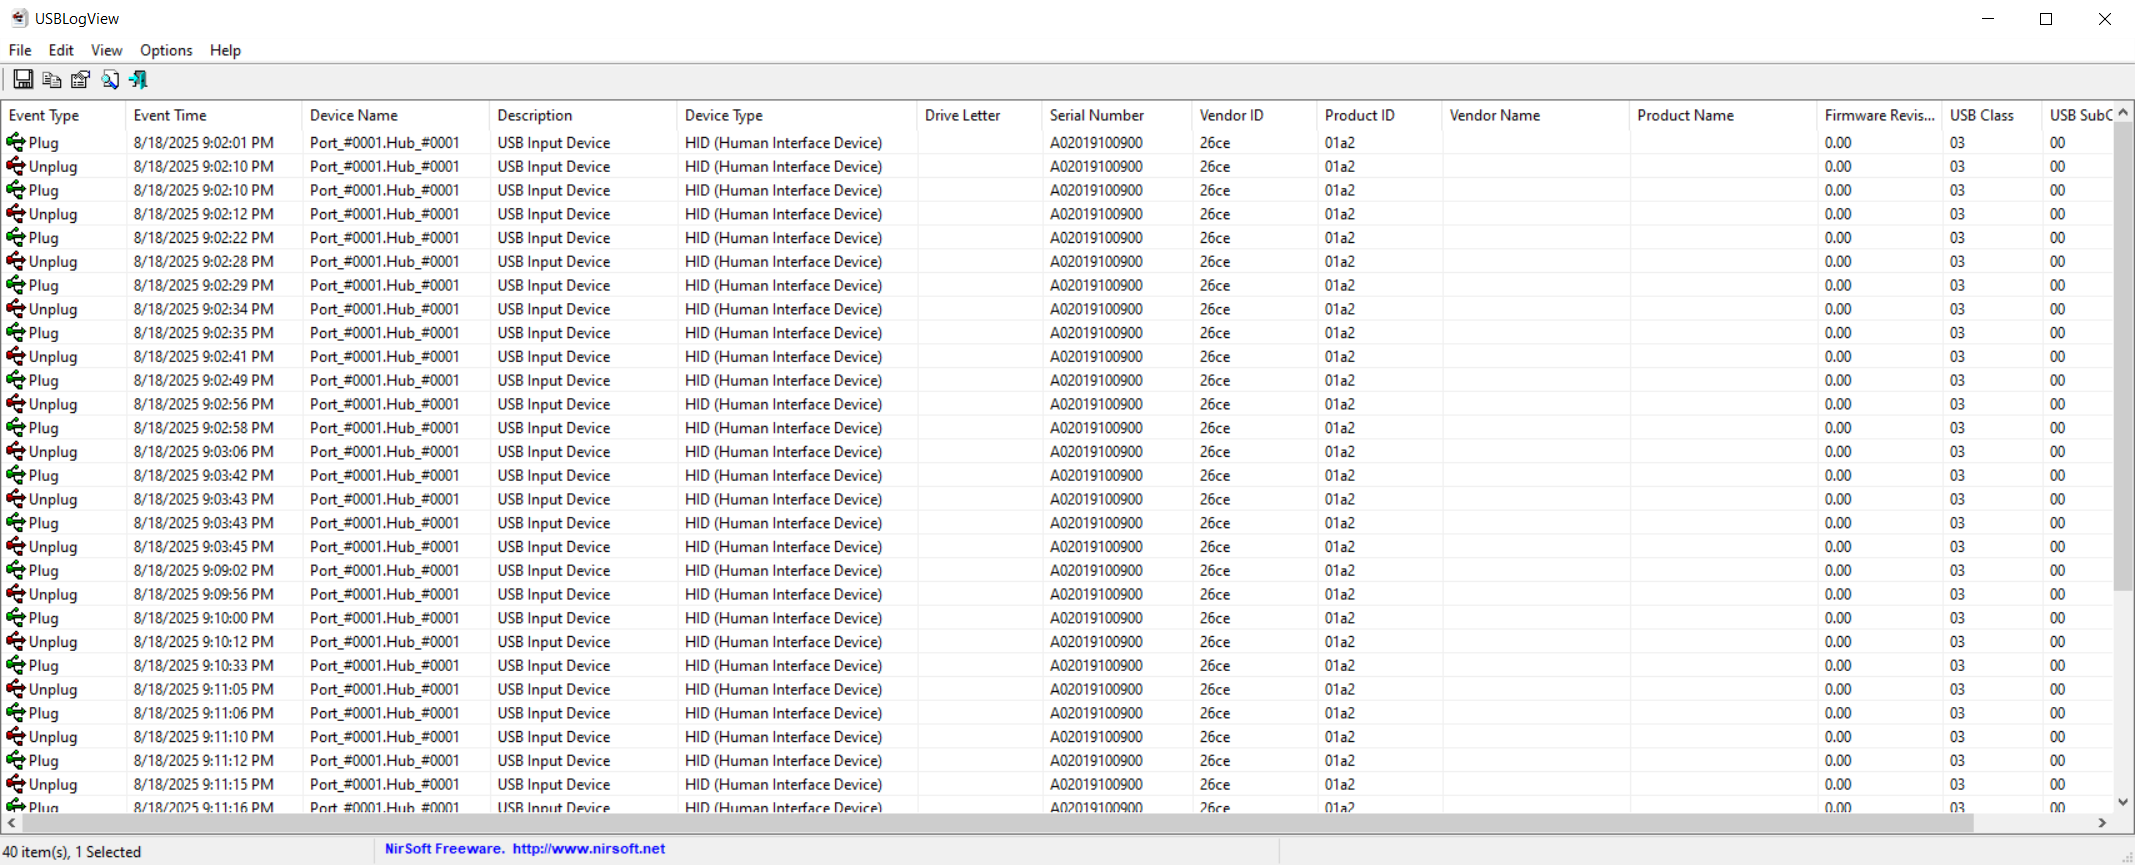Select the row with time 9:11:10 PM
The height and width of the screenshot is (865, 2135).
[1057, 737]
